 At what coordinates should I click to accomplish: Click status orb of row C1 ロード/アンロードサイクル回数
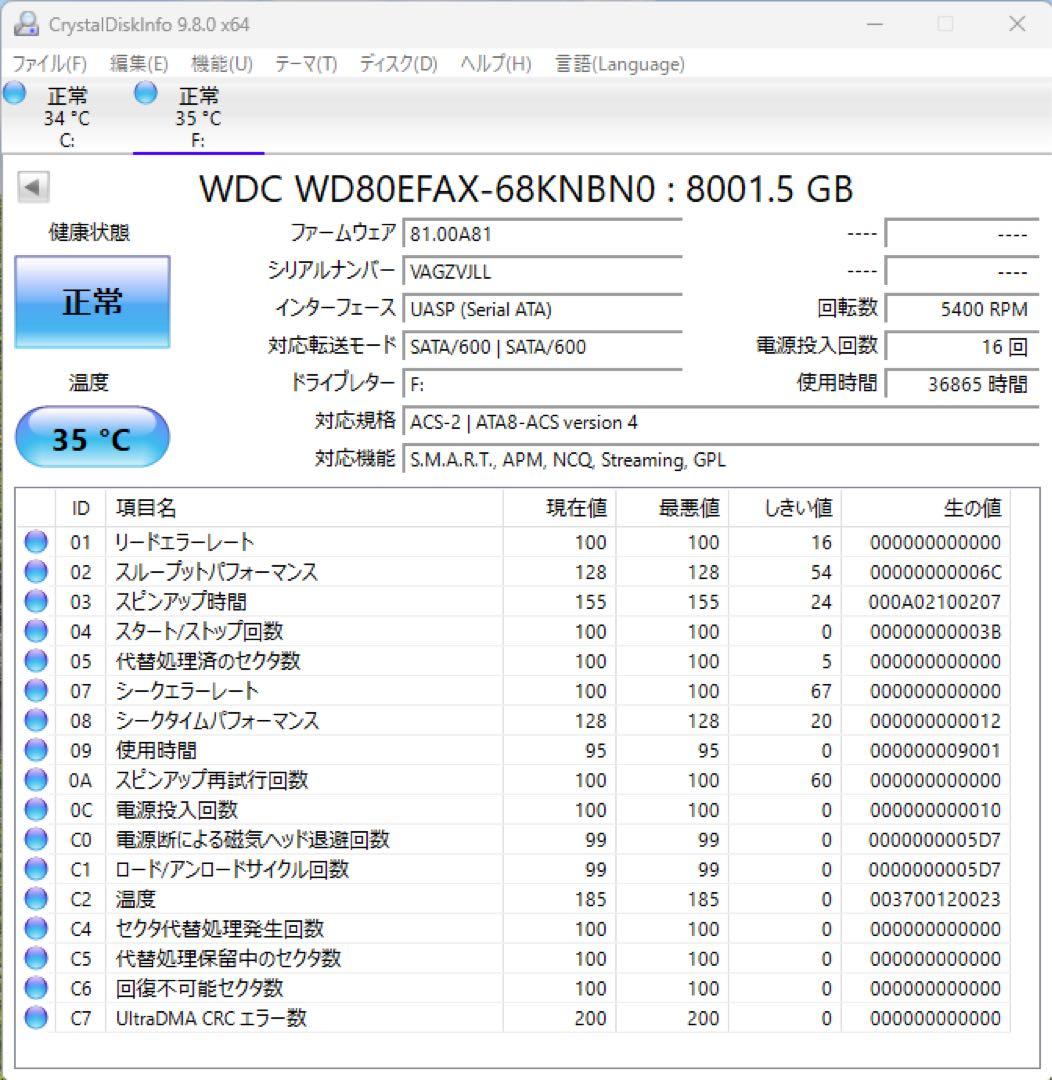tap(36, 869)
